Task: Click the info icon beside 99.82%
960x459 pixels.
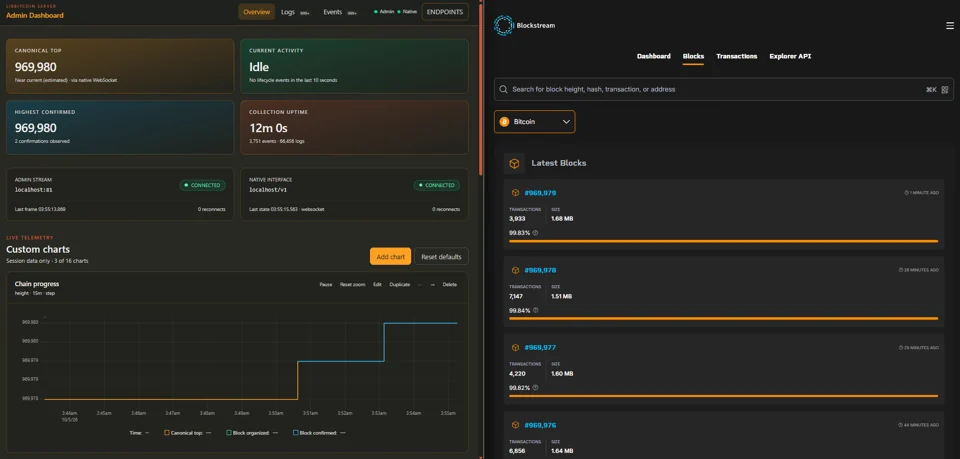Action: (535, 387)
